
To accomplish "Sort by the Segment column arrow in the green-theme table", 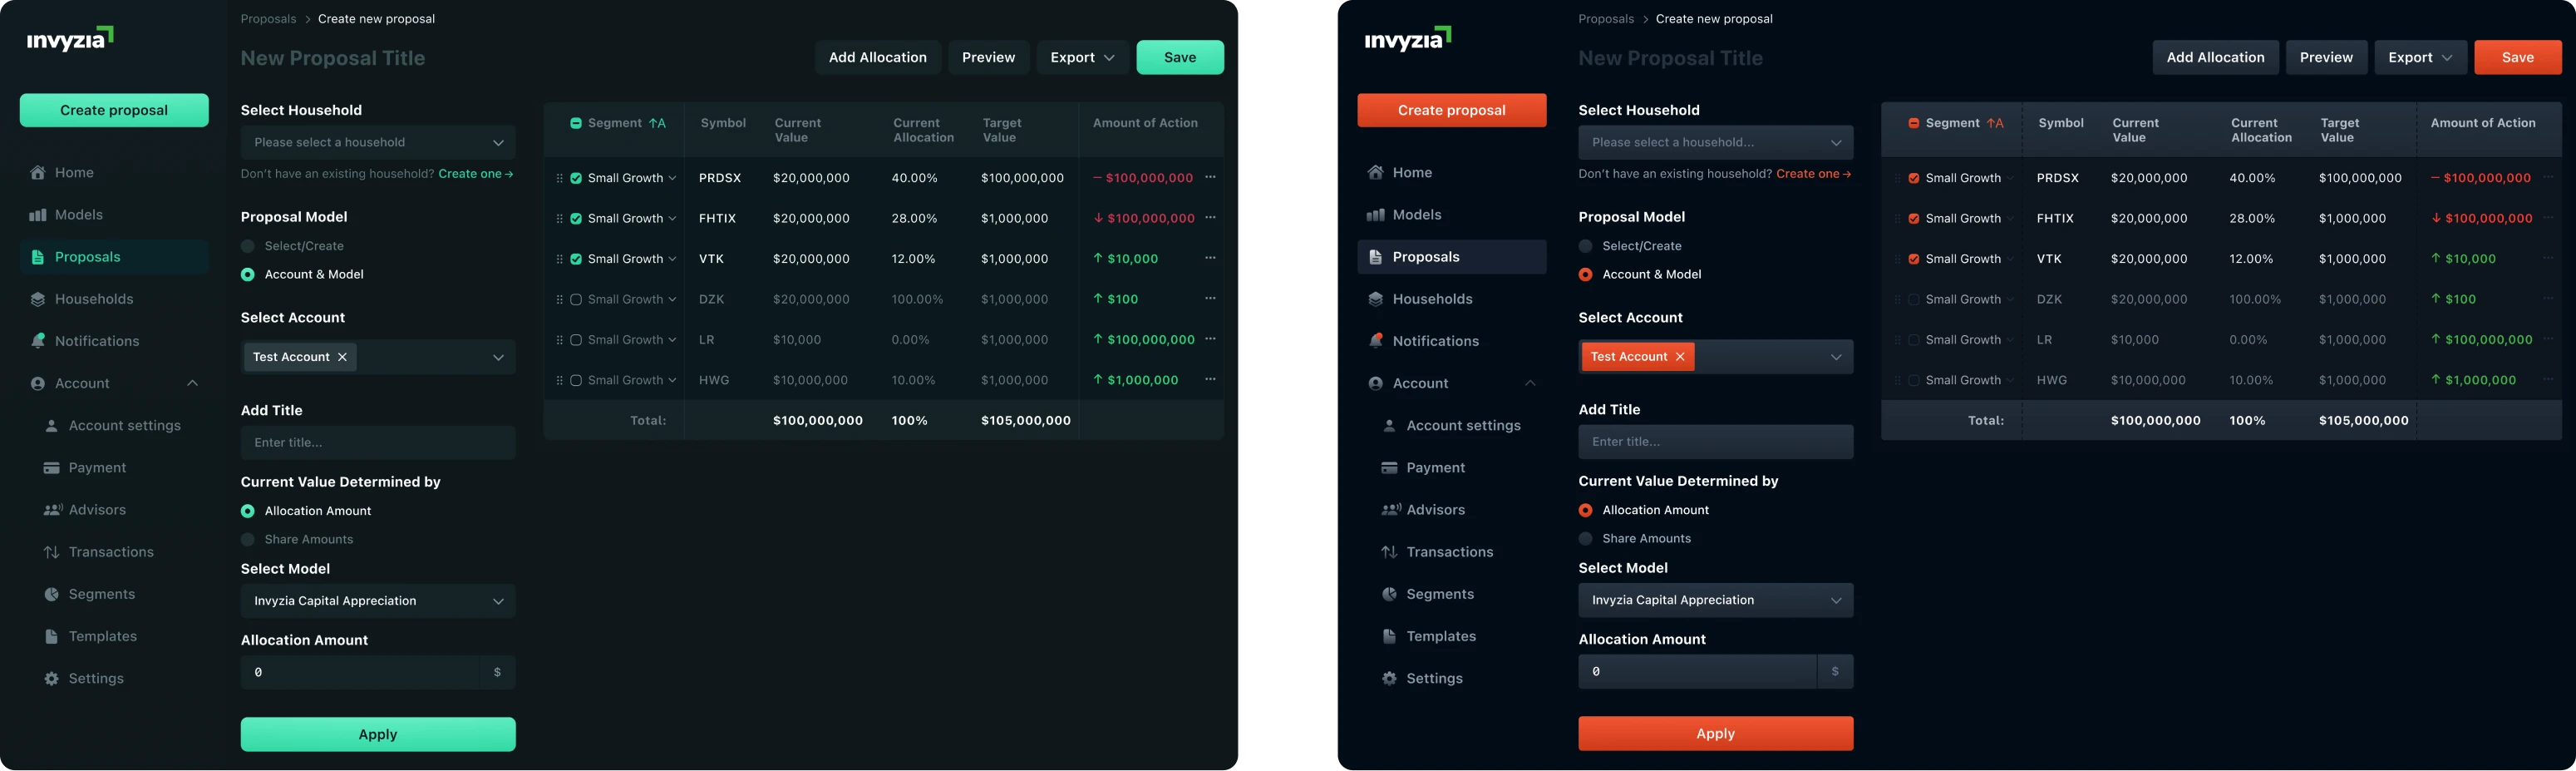I will tap(657, 123).
